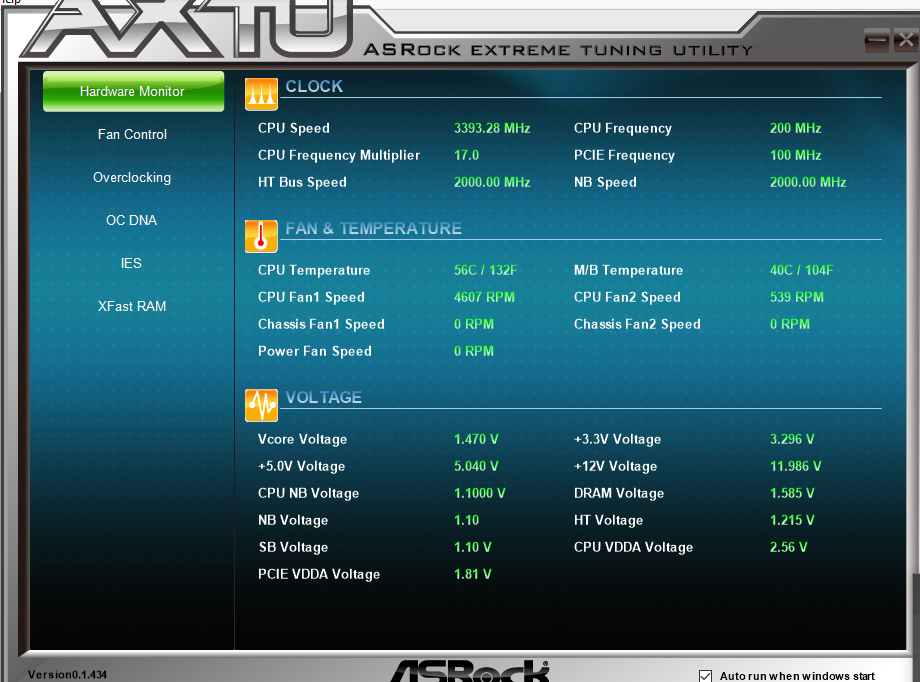Close the AXTU window
920x682 pixels.
906,40
